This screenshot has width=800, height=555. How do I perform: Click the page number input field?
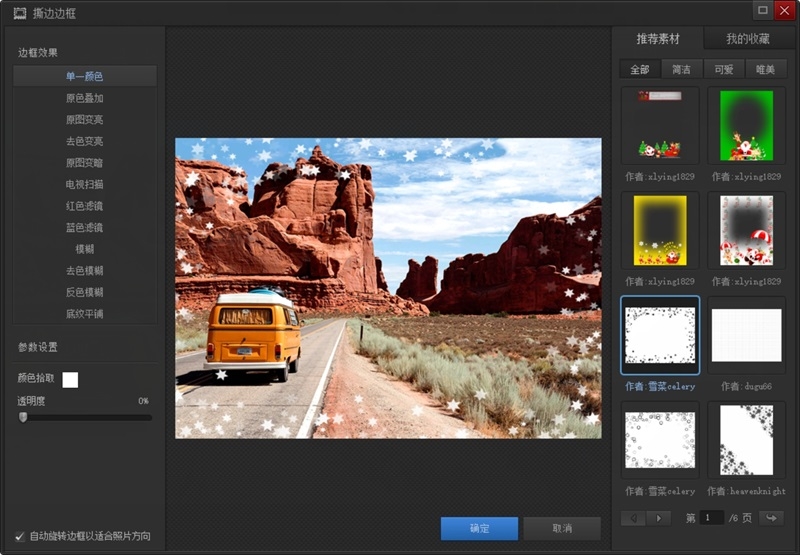tap(712, 518)
